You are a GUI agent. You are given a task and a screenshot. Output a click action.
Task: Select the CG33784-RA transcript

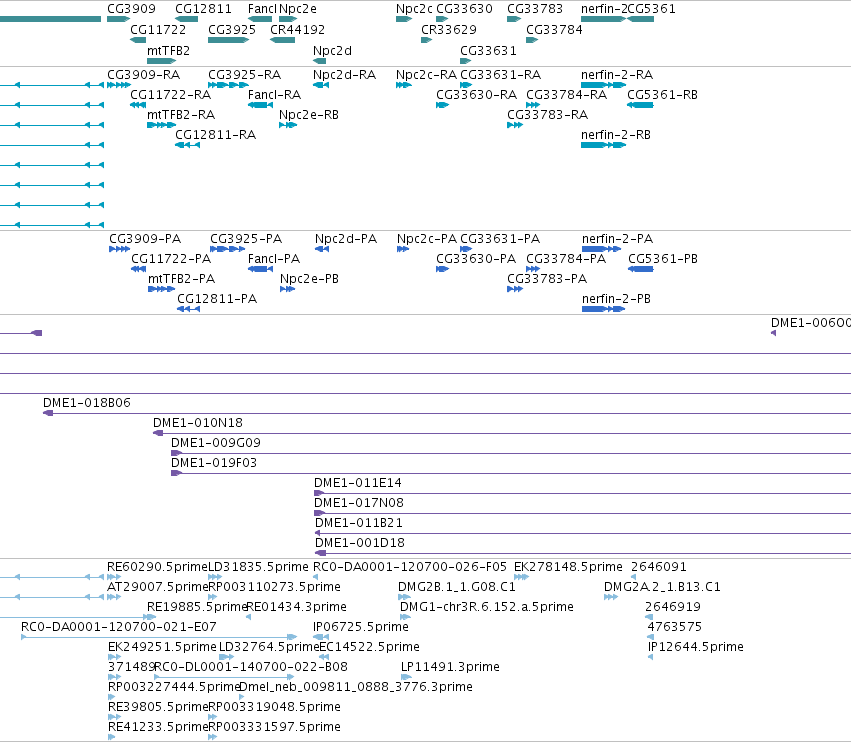(x=533, y=105)
